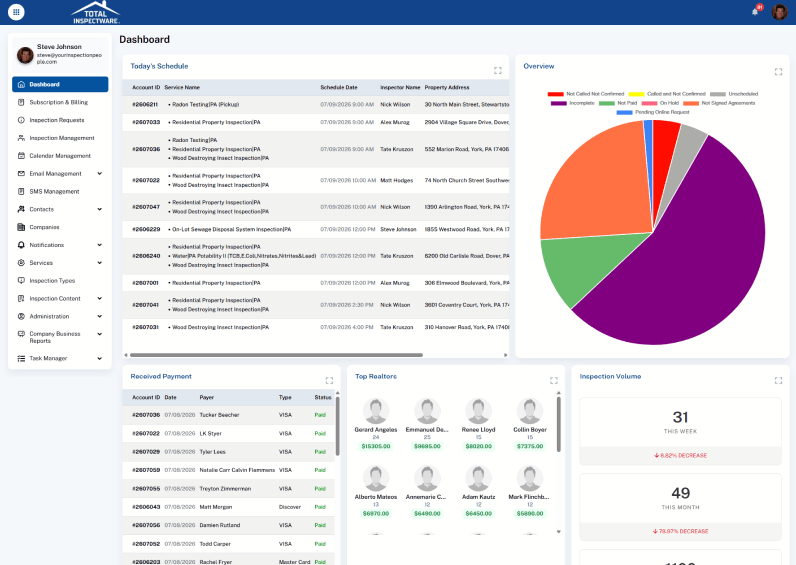The image size is (796, 565).
Task: Click Gerard Angeles realtor avatar
Action: [376, 411]
